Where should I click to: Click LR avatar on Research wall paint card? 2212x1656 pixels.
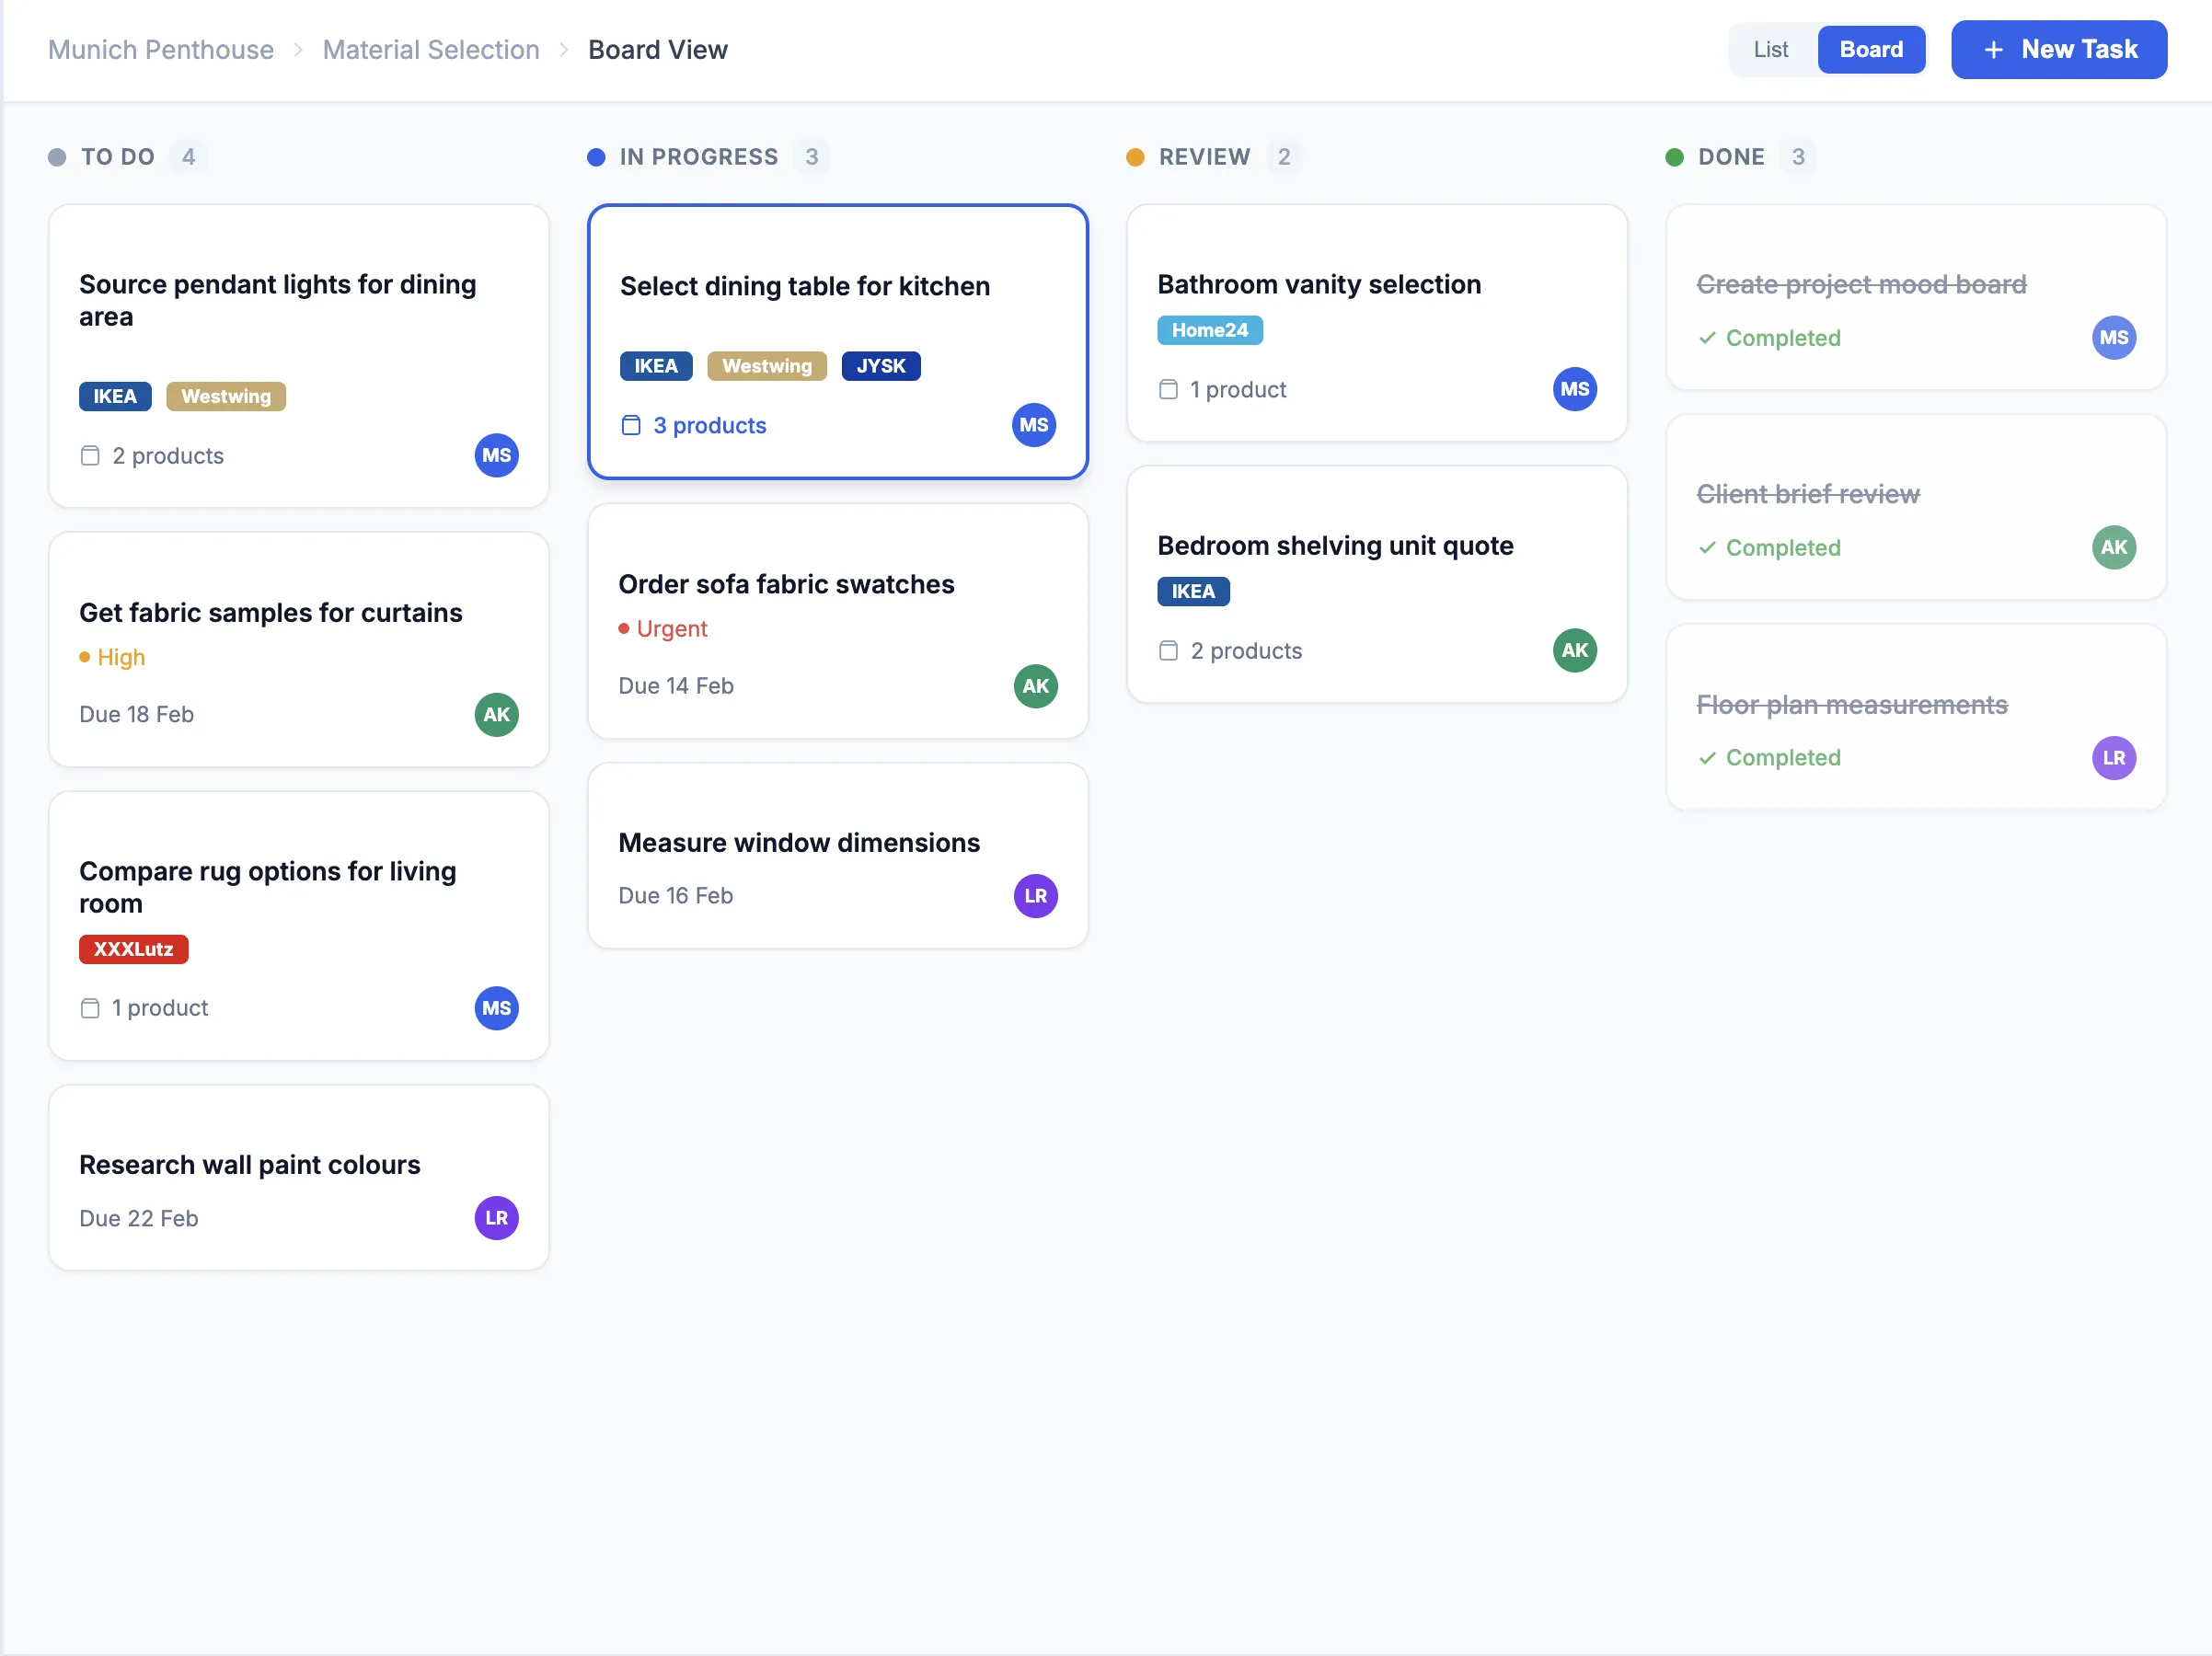496,1218
